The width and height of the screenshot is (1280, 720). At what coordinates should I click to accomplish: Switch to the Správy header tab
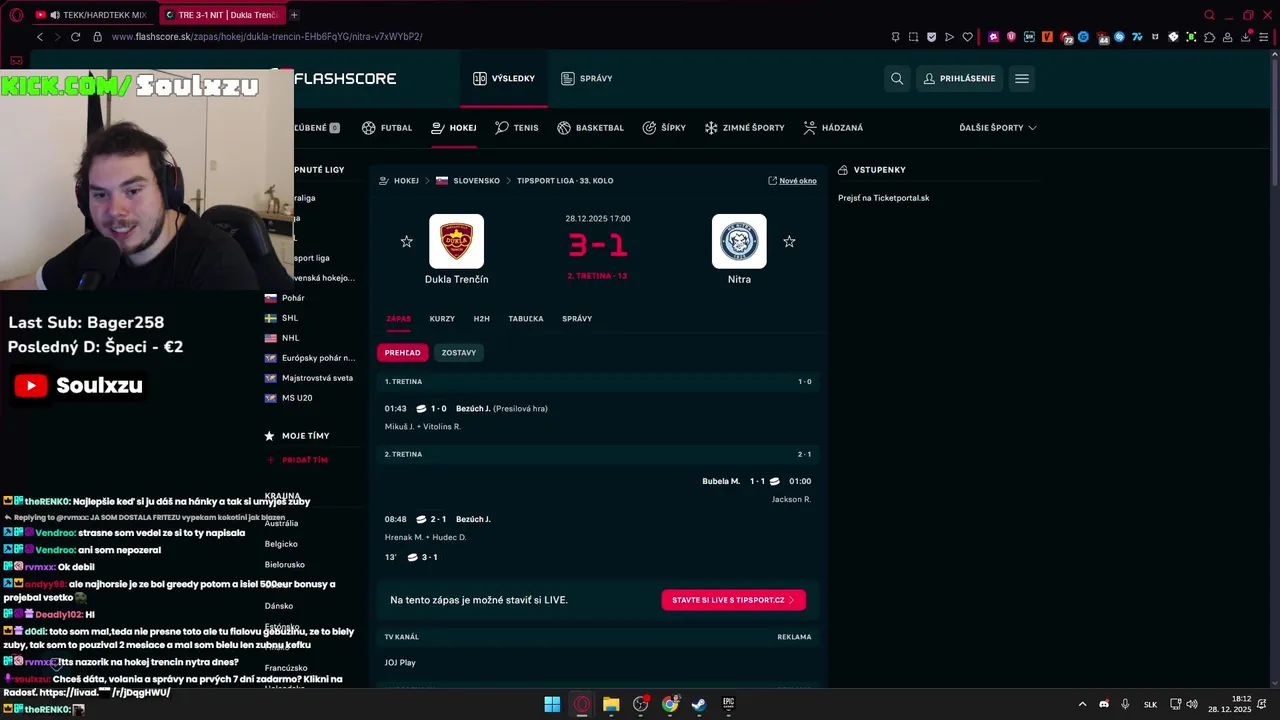tap(587, 78)
